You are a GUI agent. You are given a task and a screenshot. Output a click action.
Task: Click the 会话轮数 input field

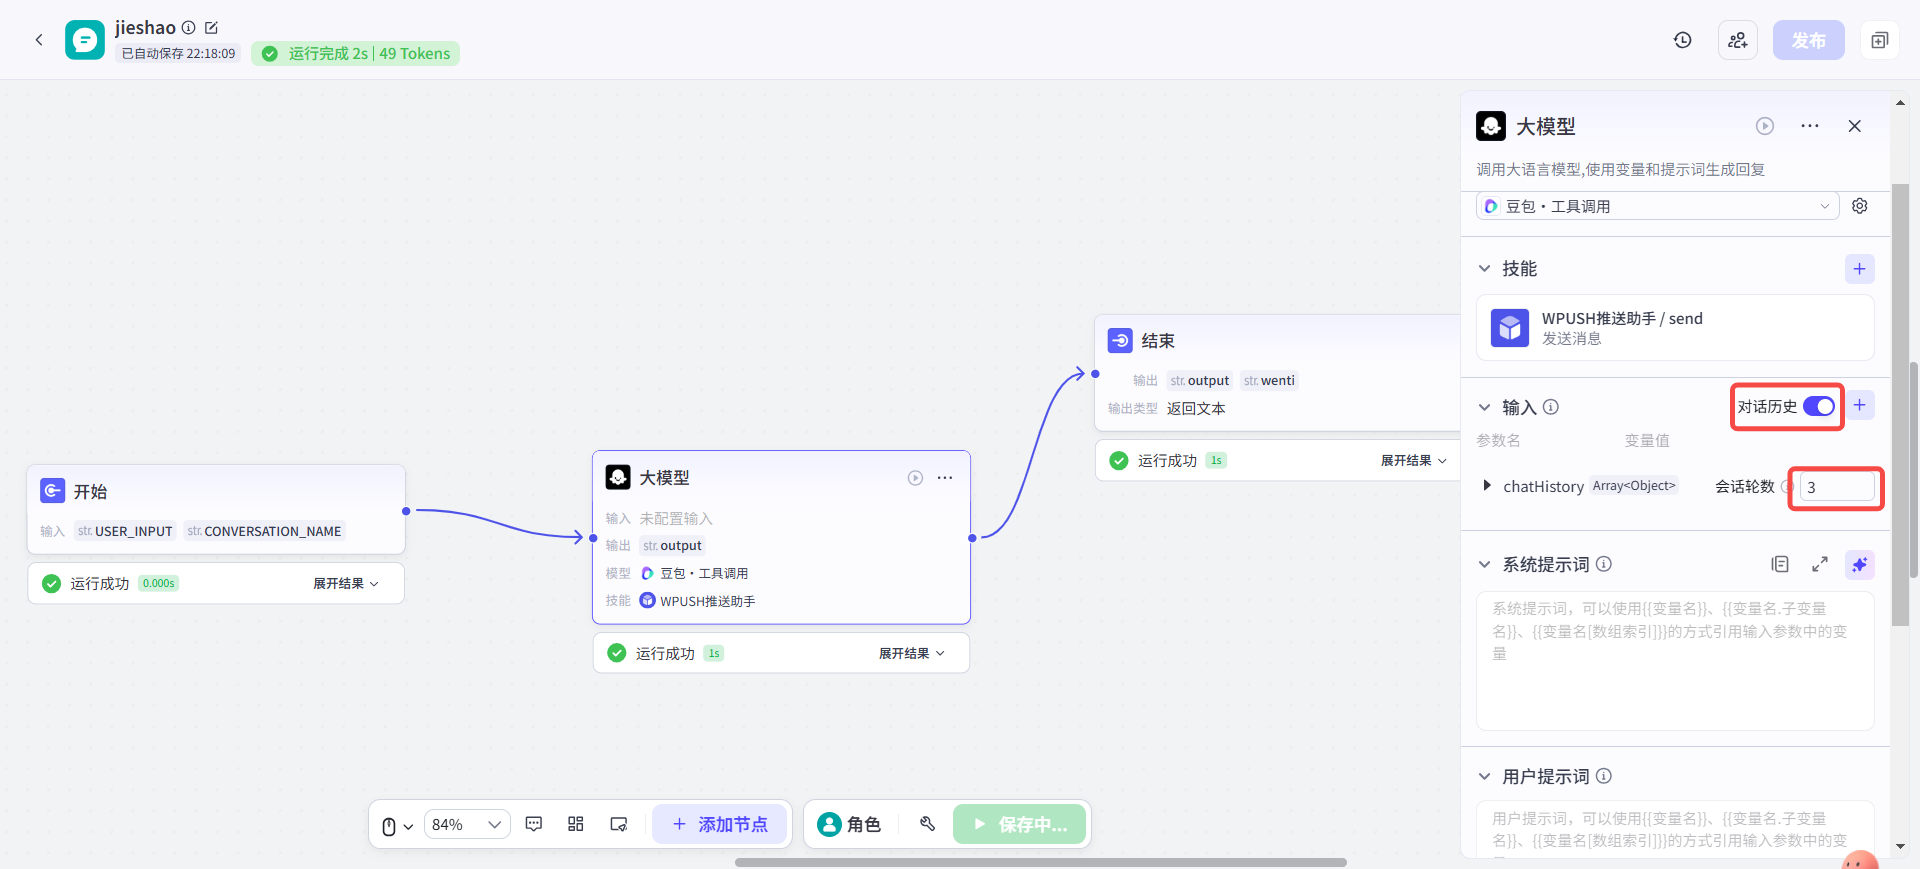[x=1837, y=487]
